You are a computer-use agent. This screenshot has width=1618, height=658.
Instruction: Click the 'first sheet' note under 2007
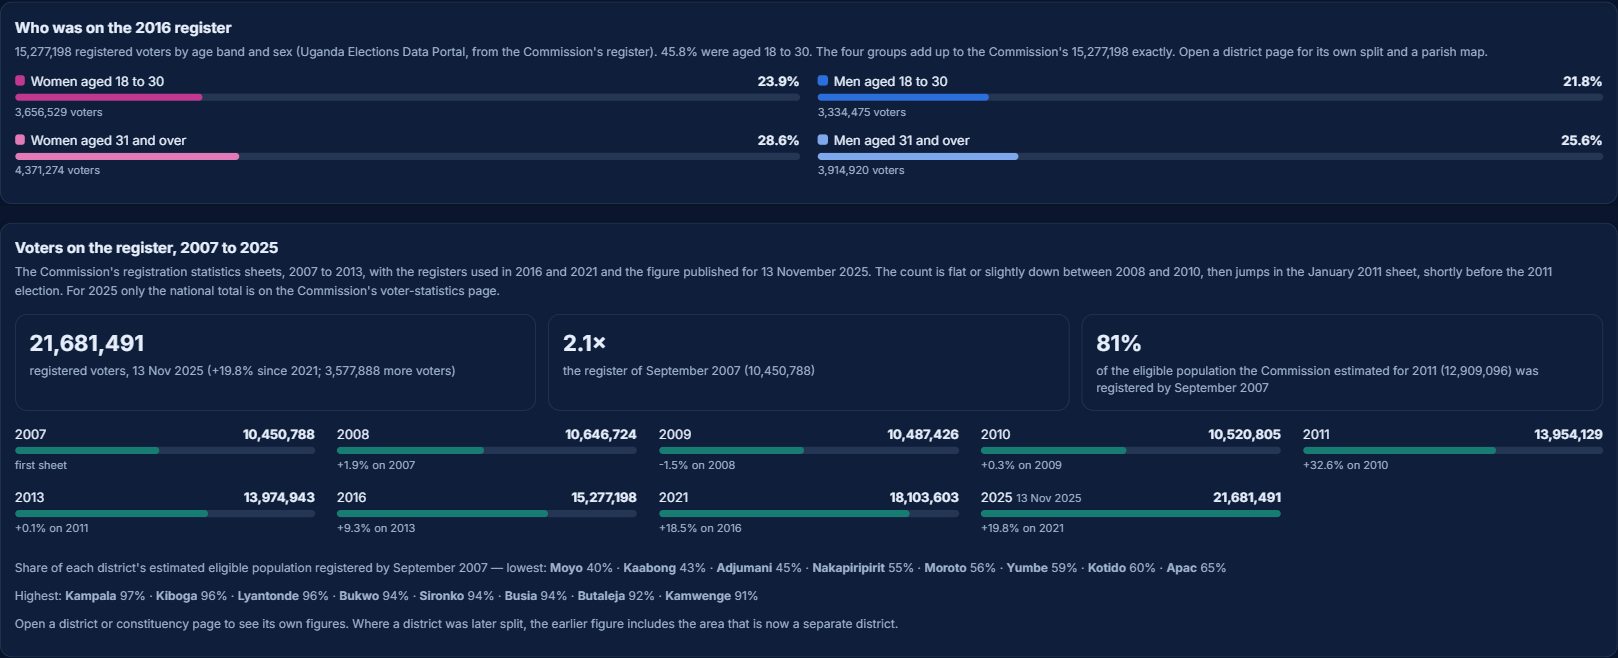[x=41, y=465]
